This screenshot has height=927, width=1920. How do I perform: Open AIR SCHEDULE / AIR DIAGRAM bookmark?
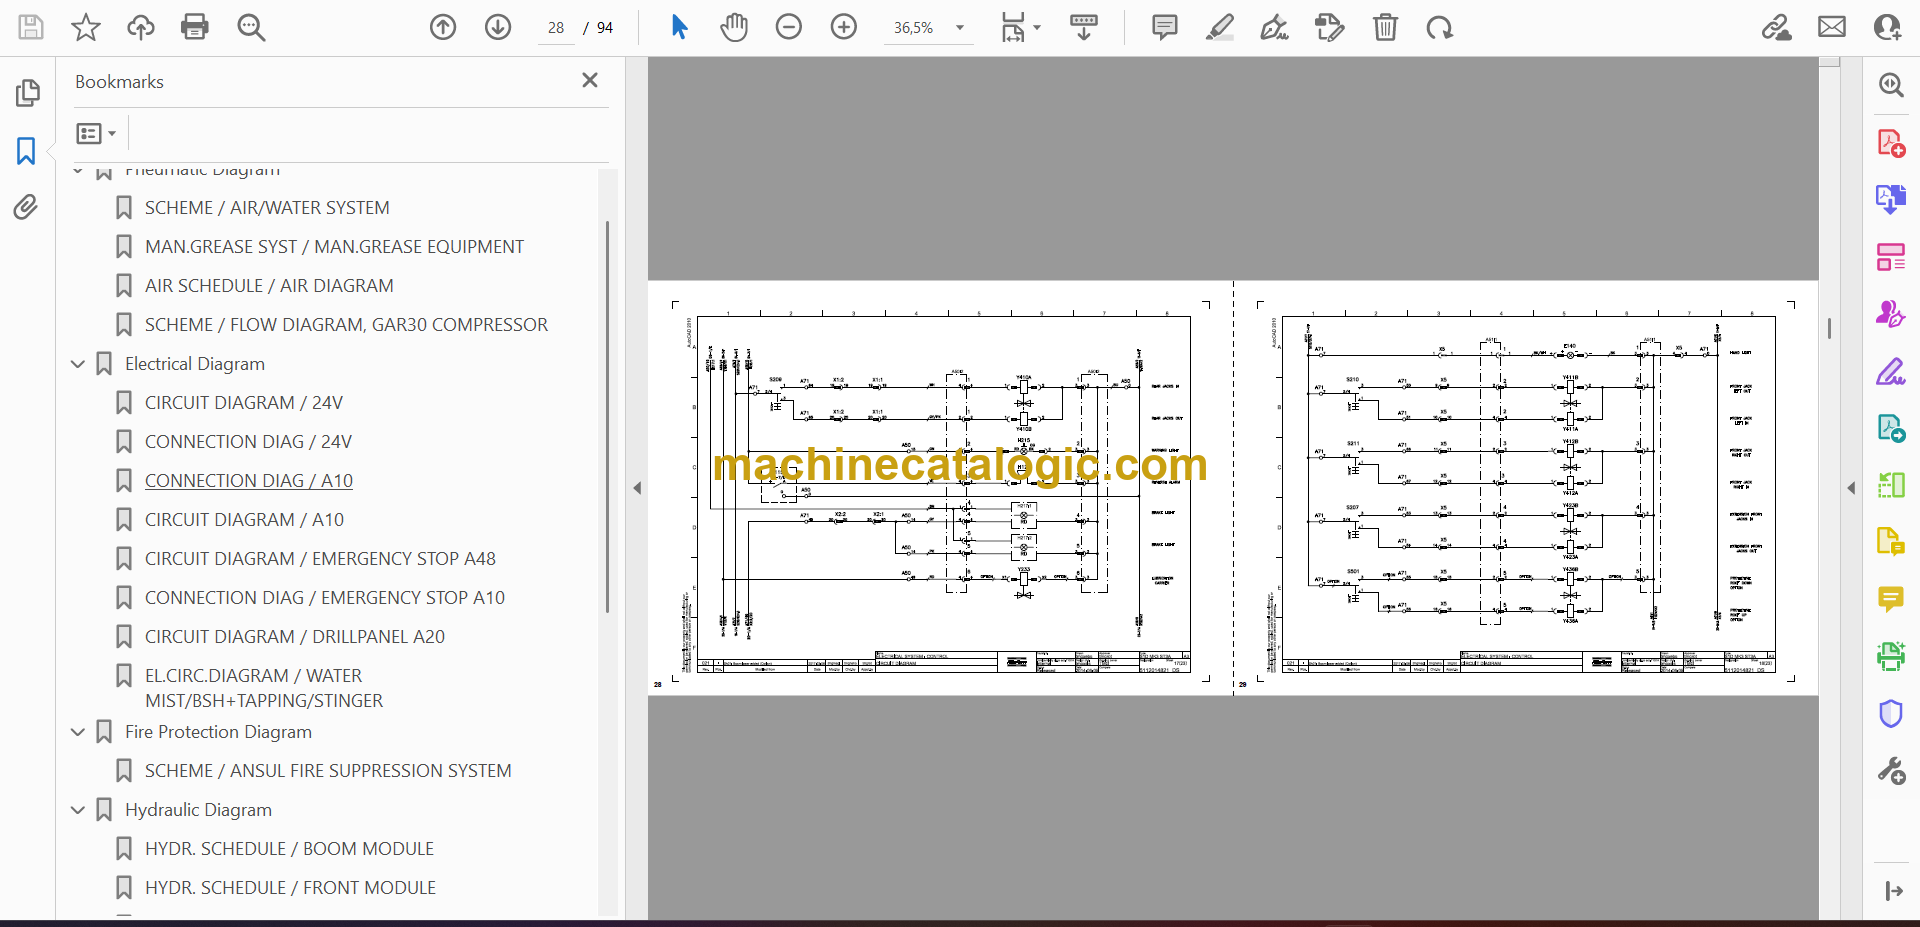tap(269, 286)
